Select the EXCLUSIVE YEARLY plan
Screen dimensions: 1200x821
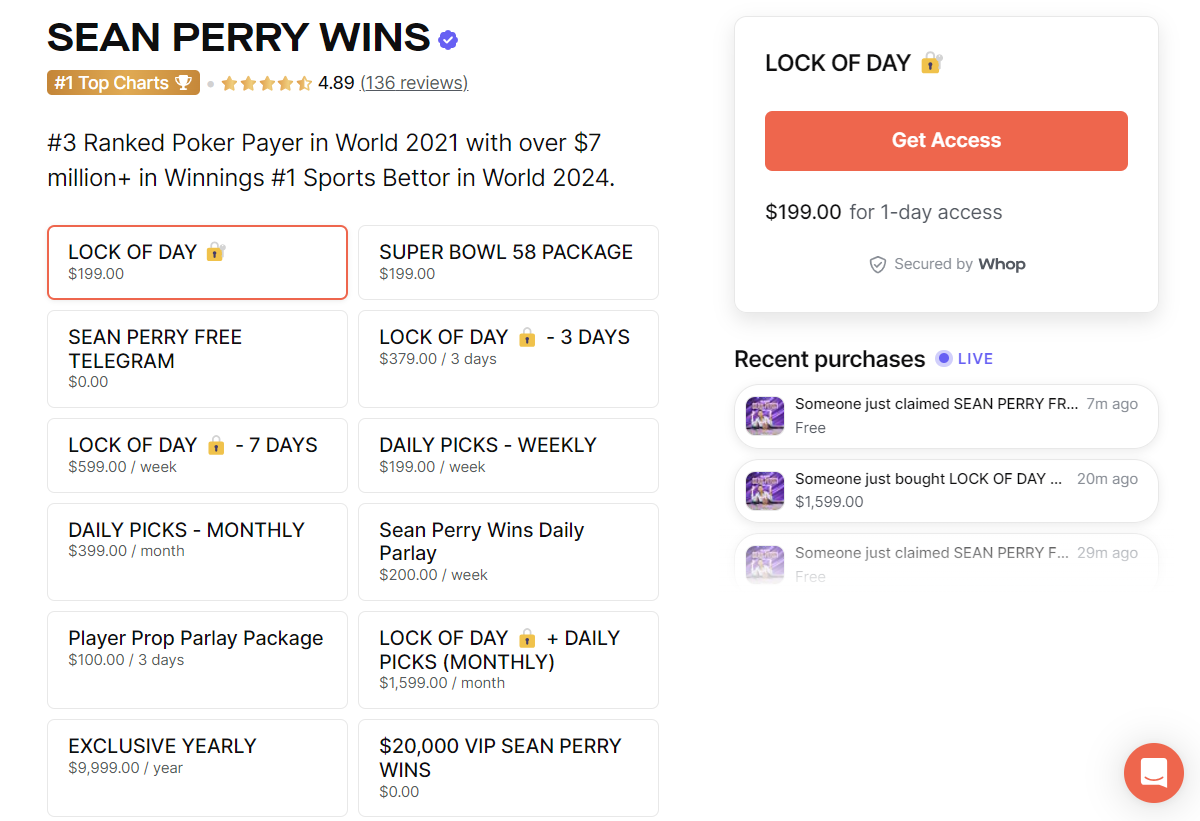coord(197,767)
